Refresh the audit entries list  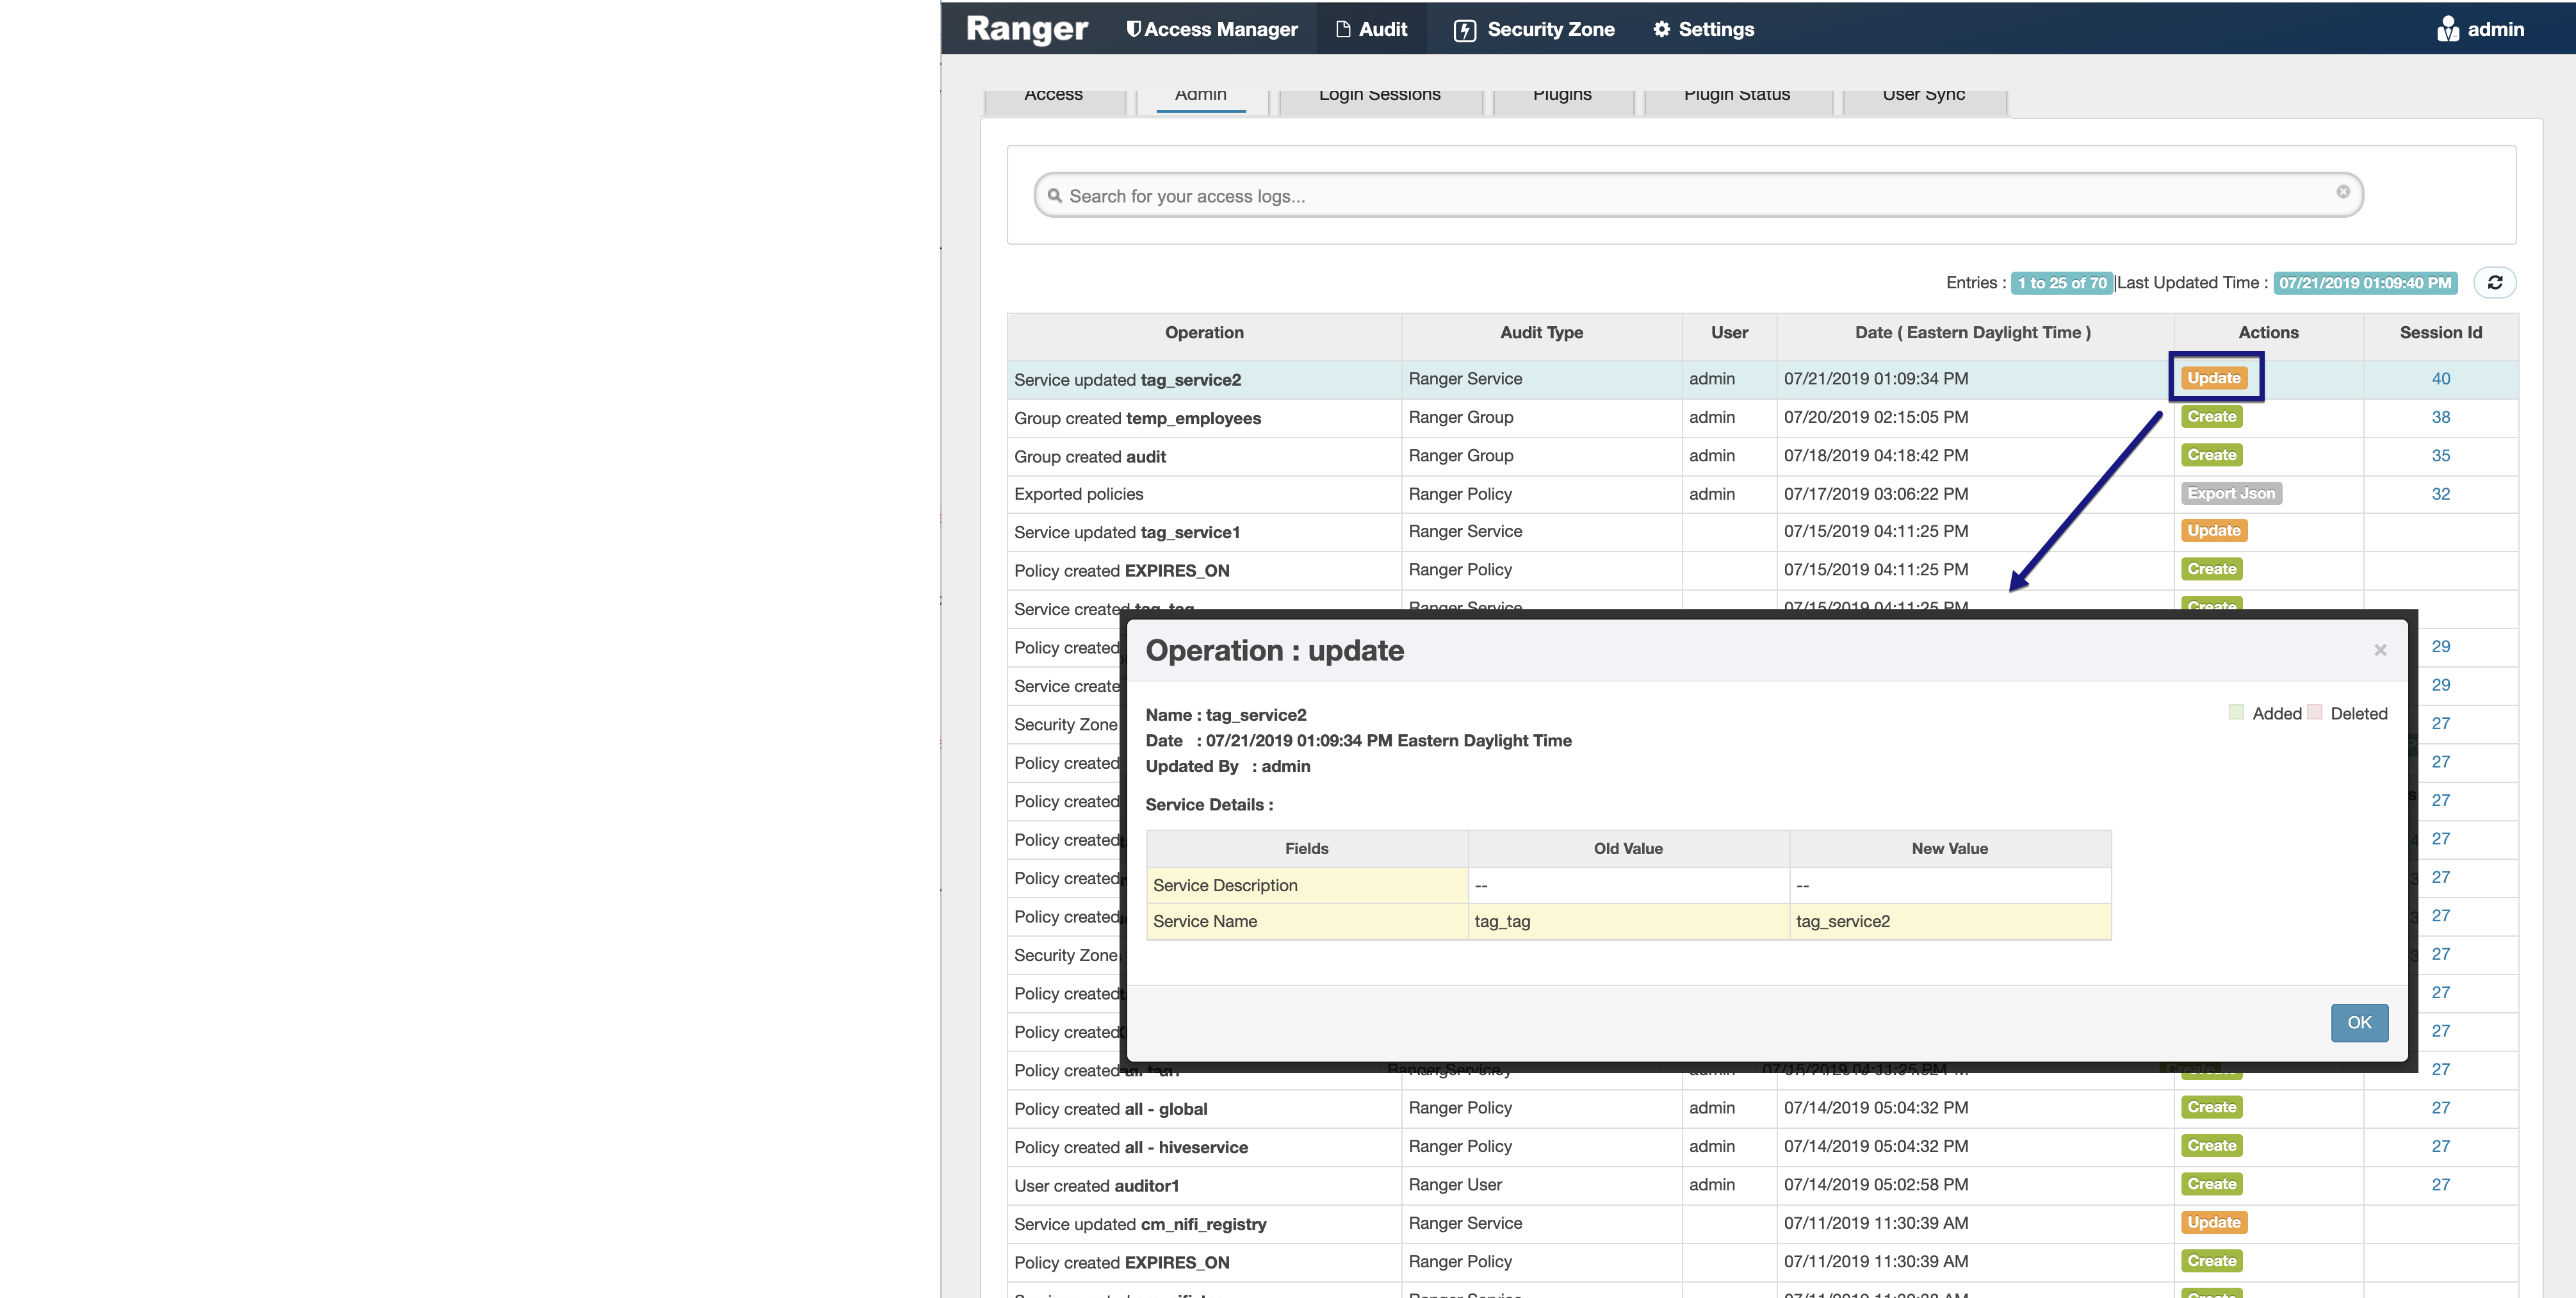[2496, 282]
